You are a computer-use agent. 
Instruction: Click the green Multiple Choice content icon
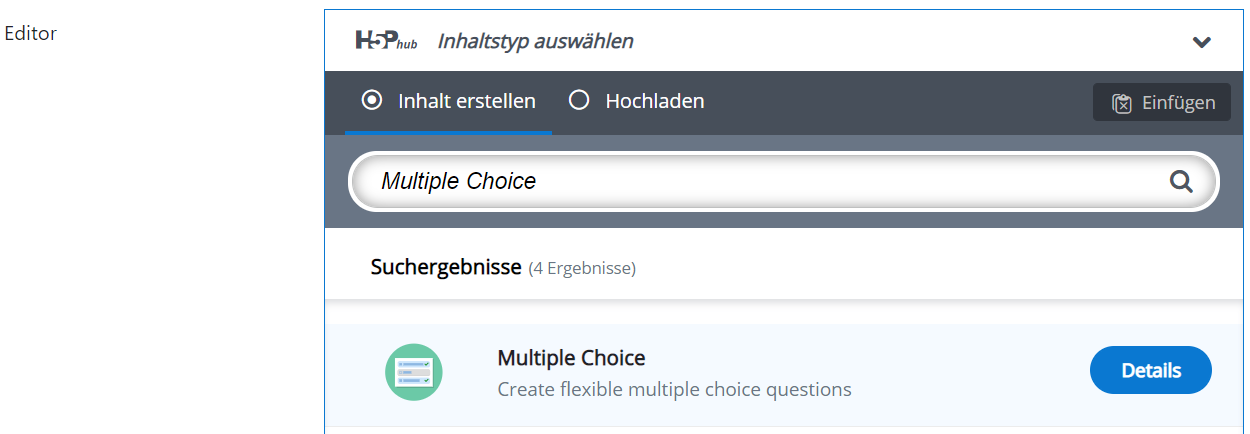point(413,372)
